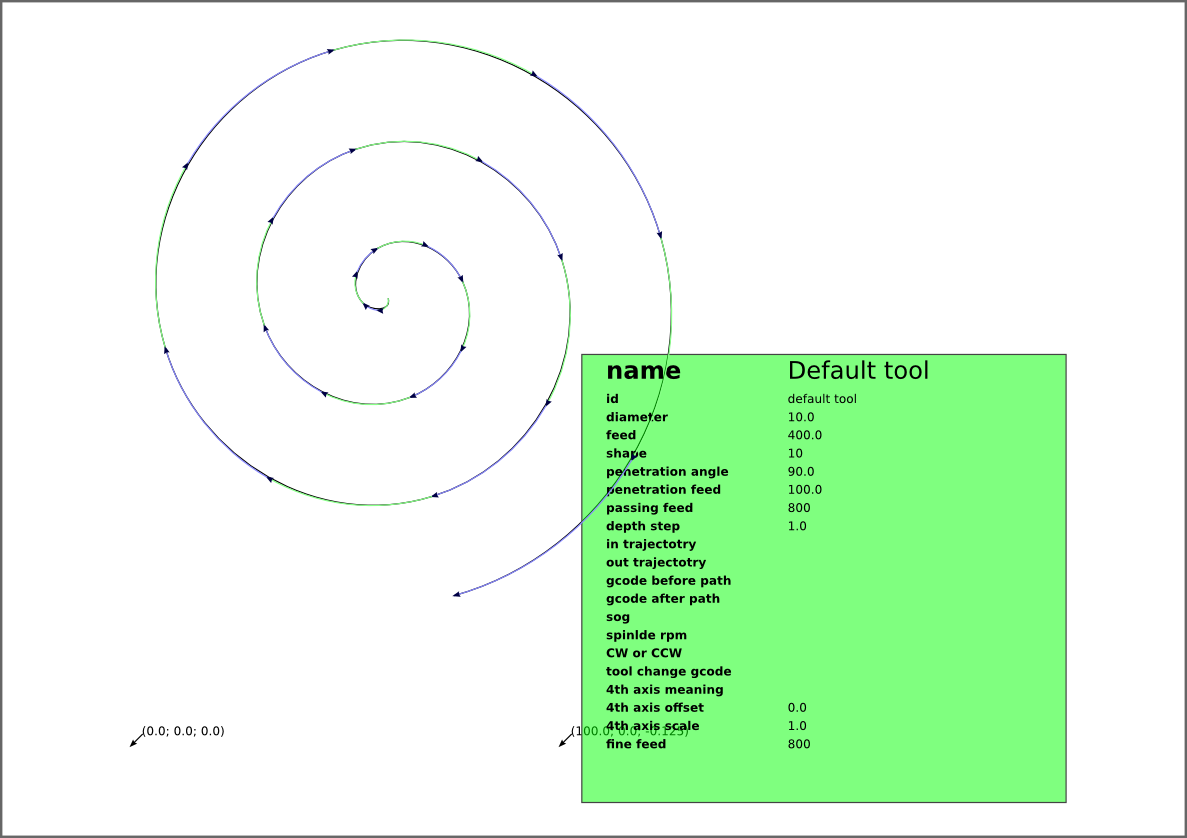Click the penetration feed value "100.0"
This screenshot has width=1187, height=838.
(805, 490)
